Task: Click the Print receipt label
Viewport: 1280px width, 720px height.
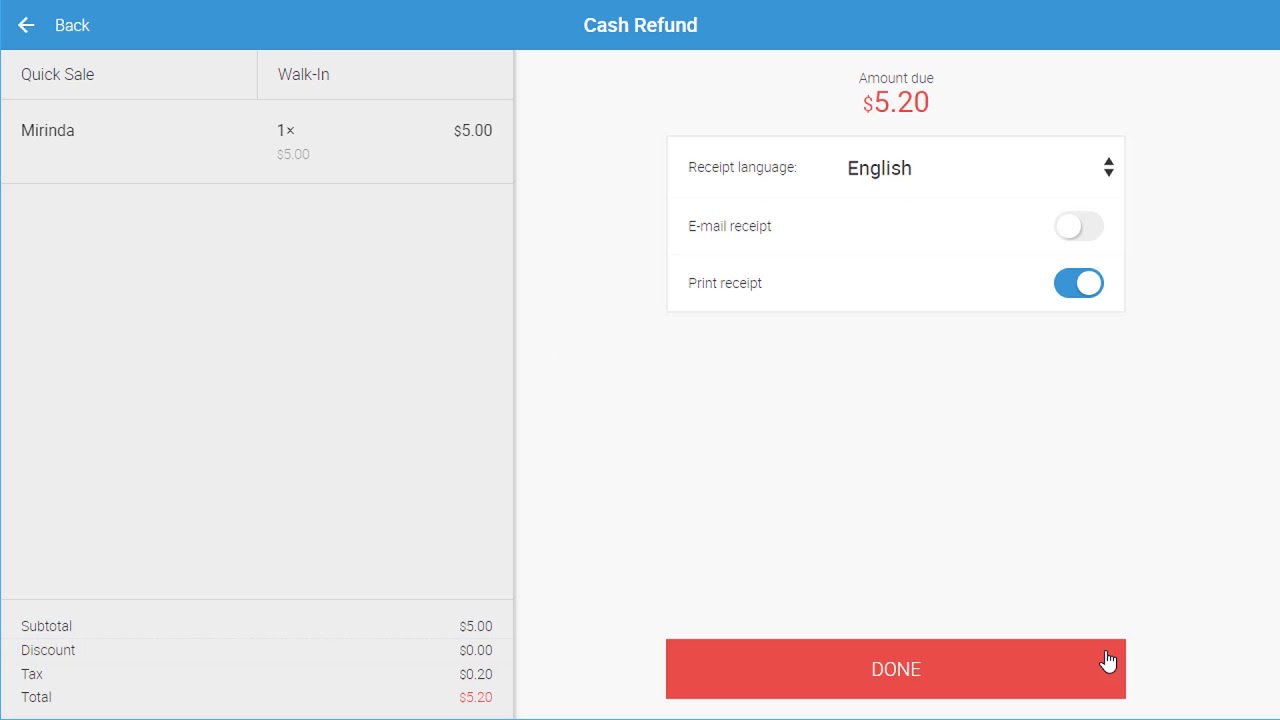Action: pos(725,283)
